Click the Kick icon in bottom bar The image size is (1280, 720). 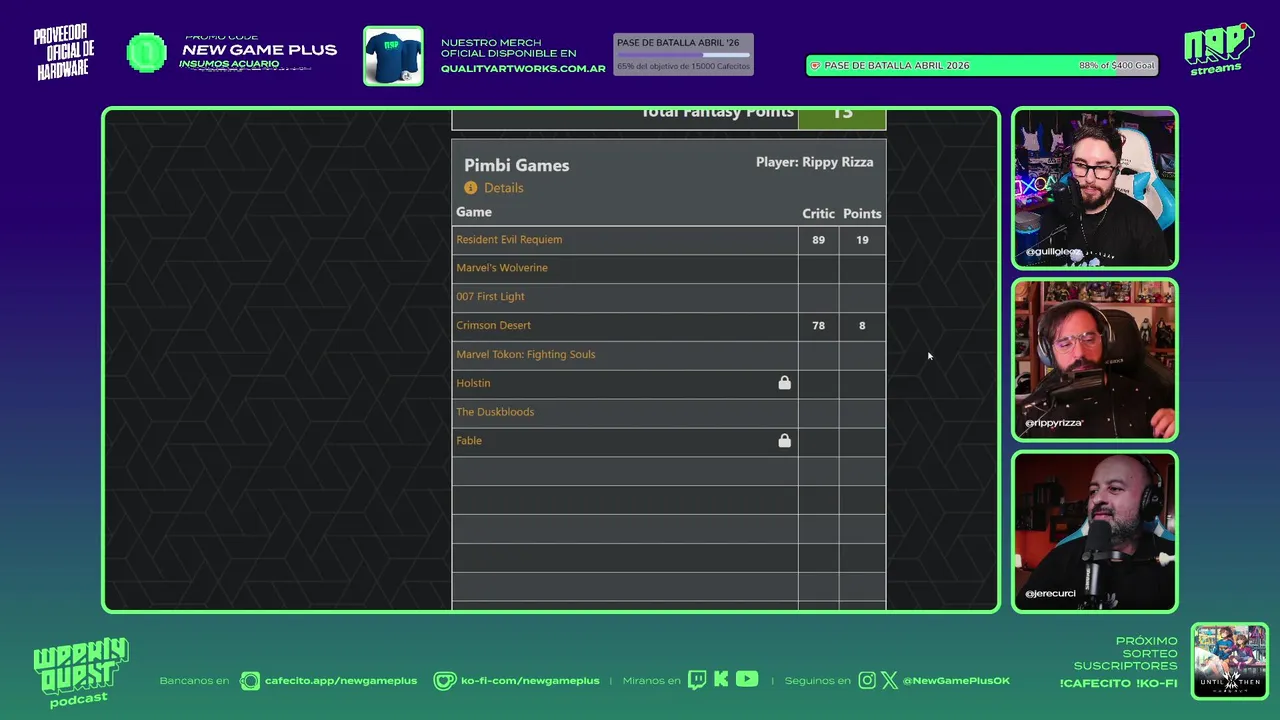click(721, 680)
